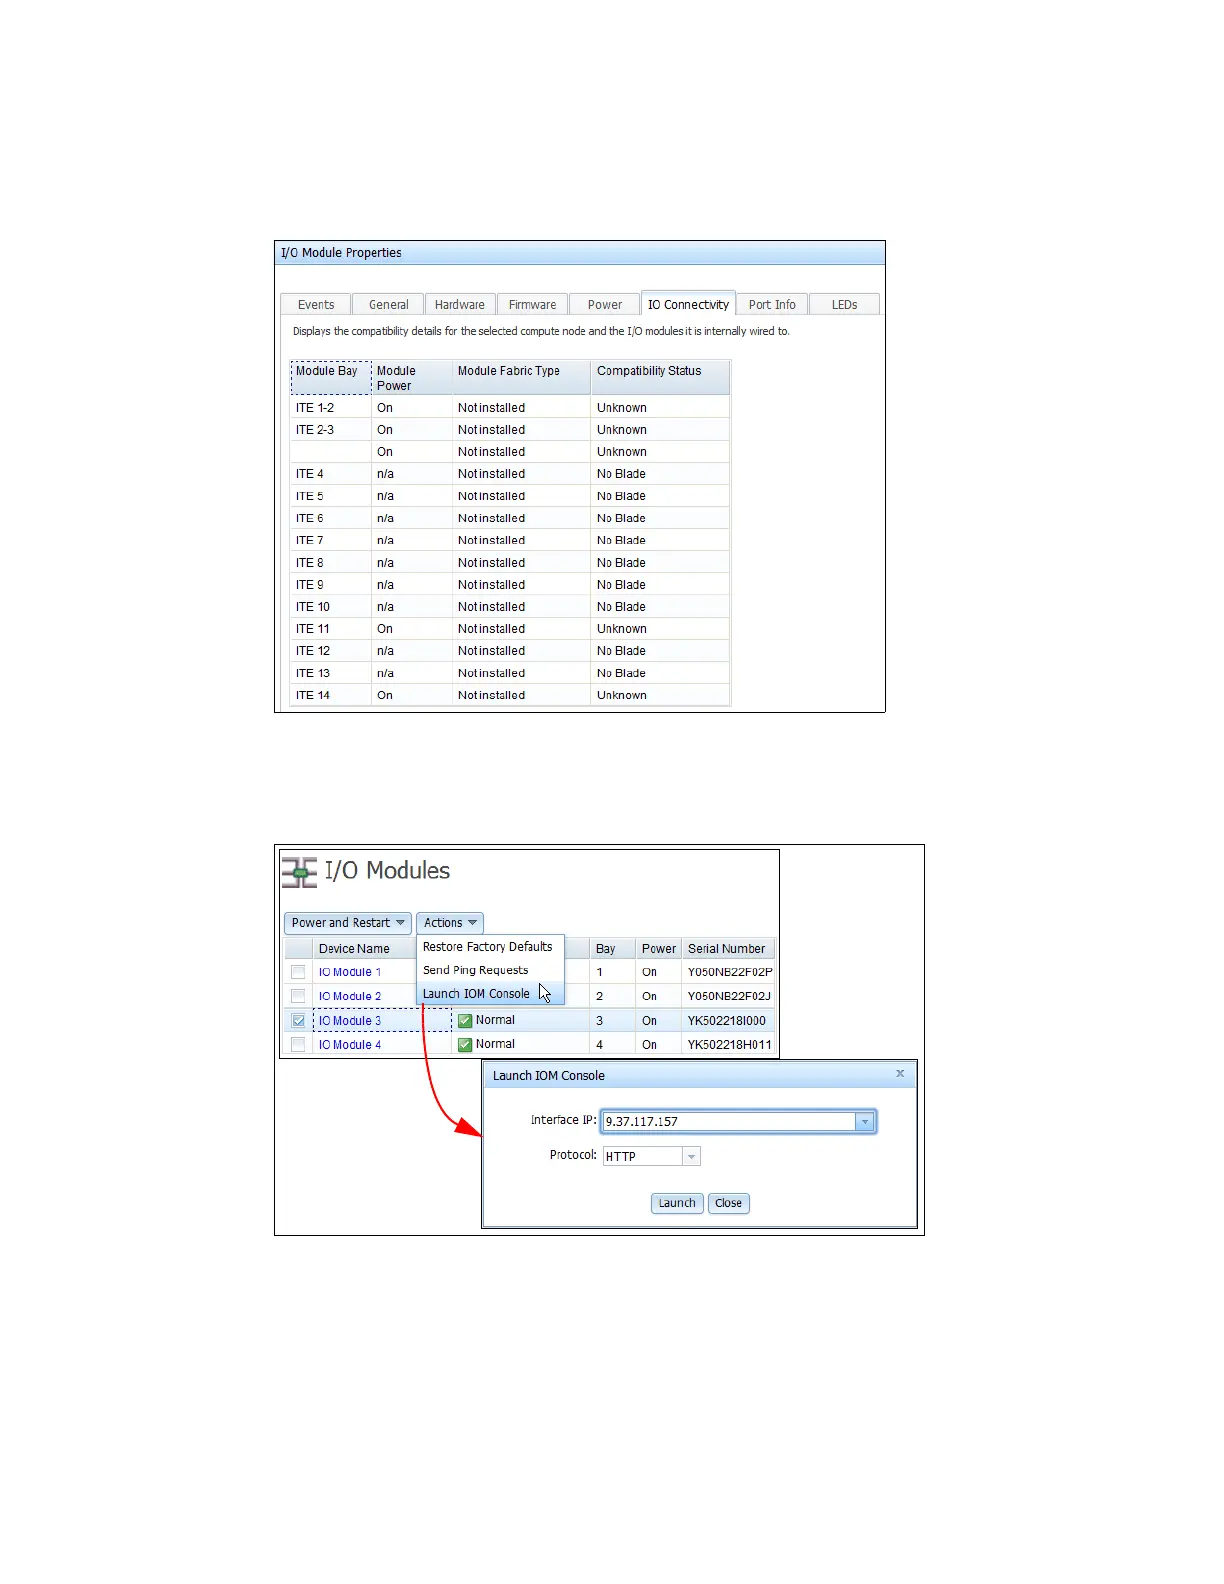
Task: Open the Power and Restart dropdown
Action: pos(348,923)
